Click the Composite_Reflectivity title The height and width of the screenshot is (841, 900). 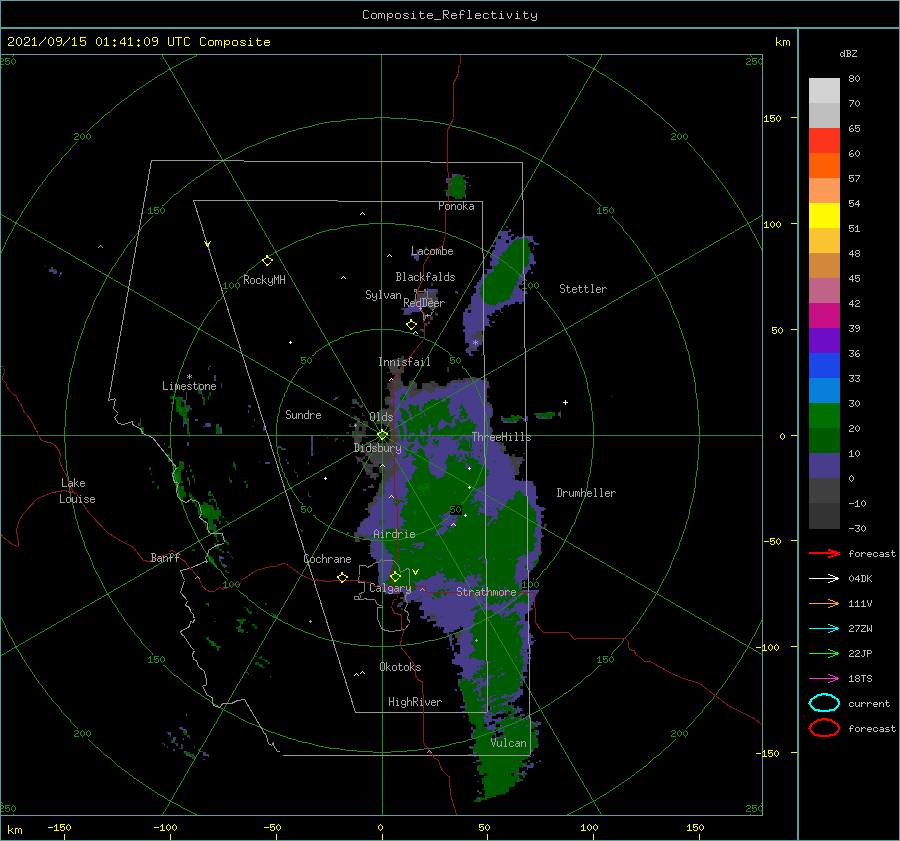[450, 15]
